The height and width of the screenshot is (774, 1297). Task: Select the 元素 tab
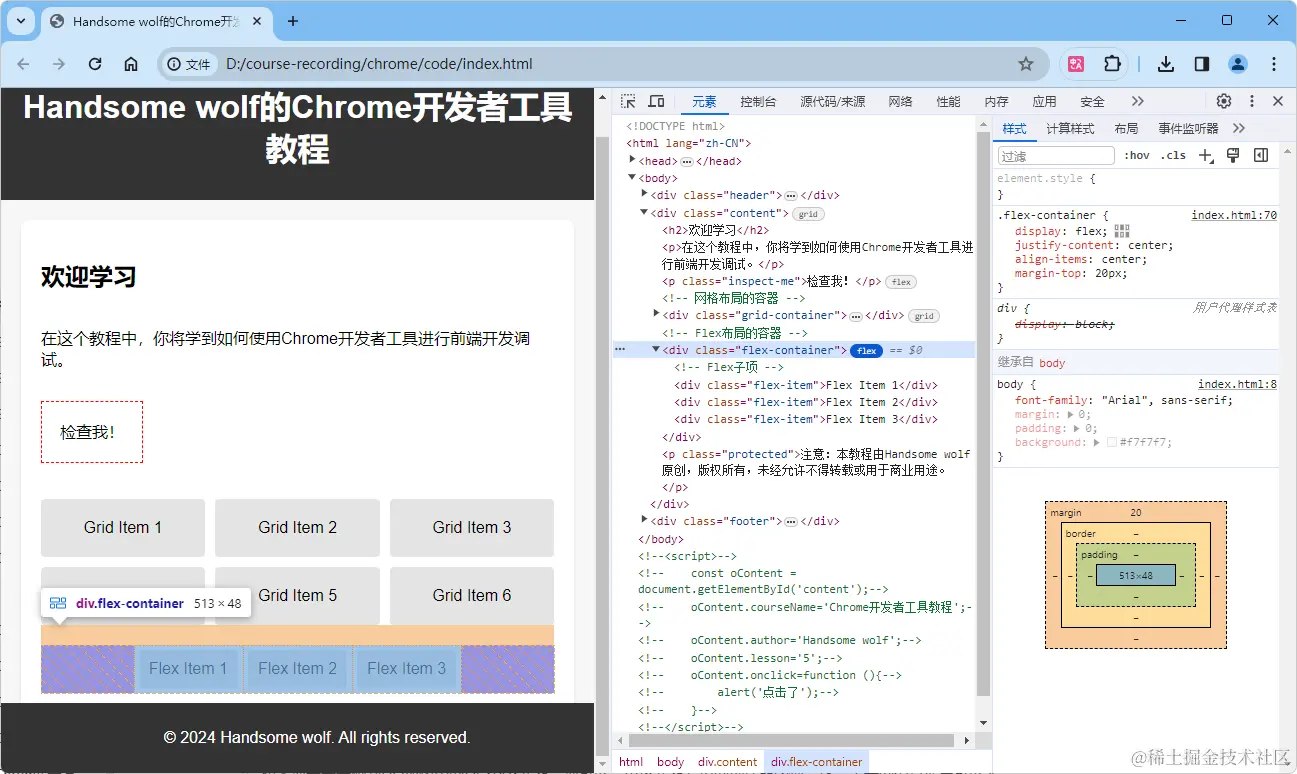704,101
